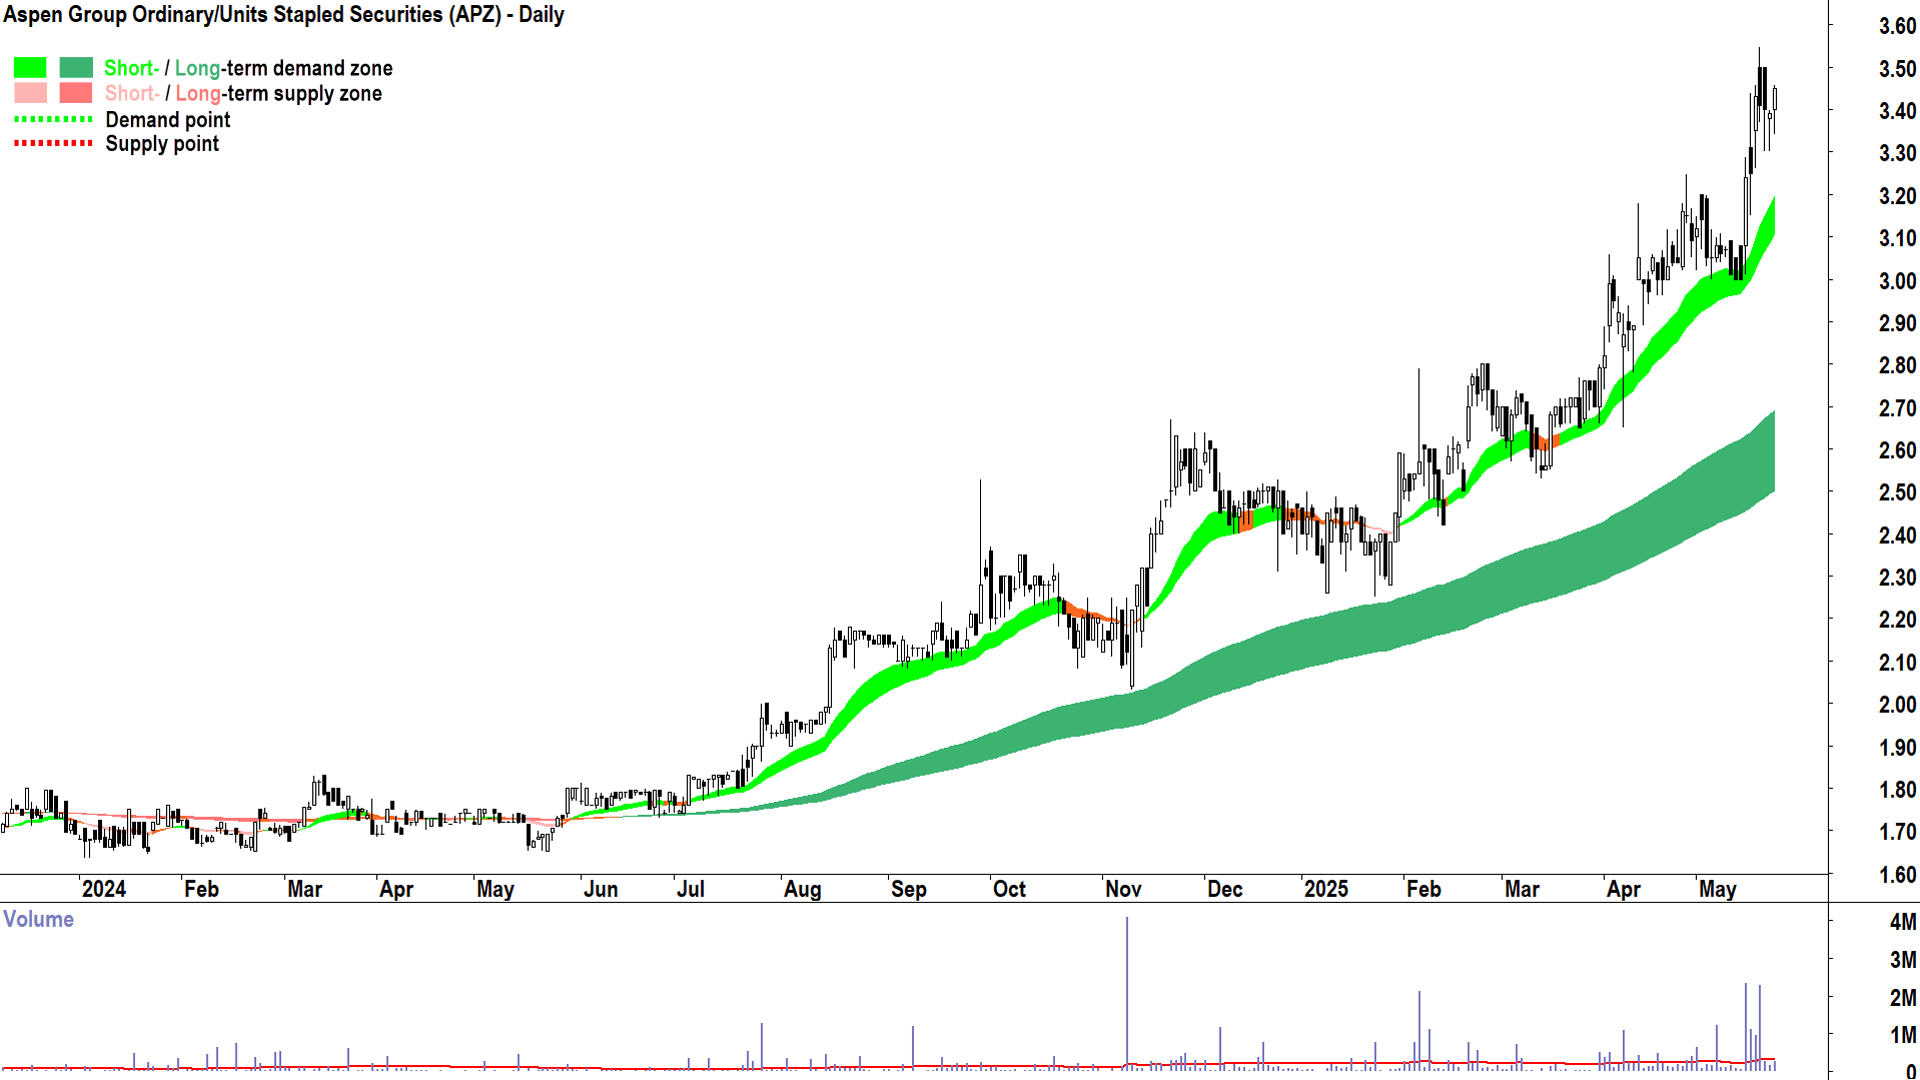This screenshot has height=1080, width=1920.
Task: Click the Nov date axis label
Action: coord(1124,889)
